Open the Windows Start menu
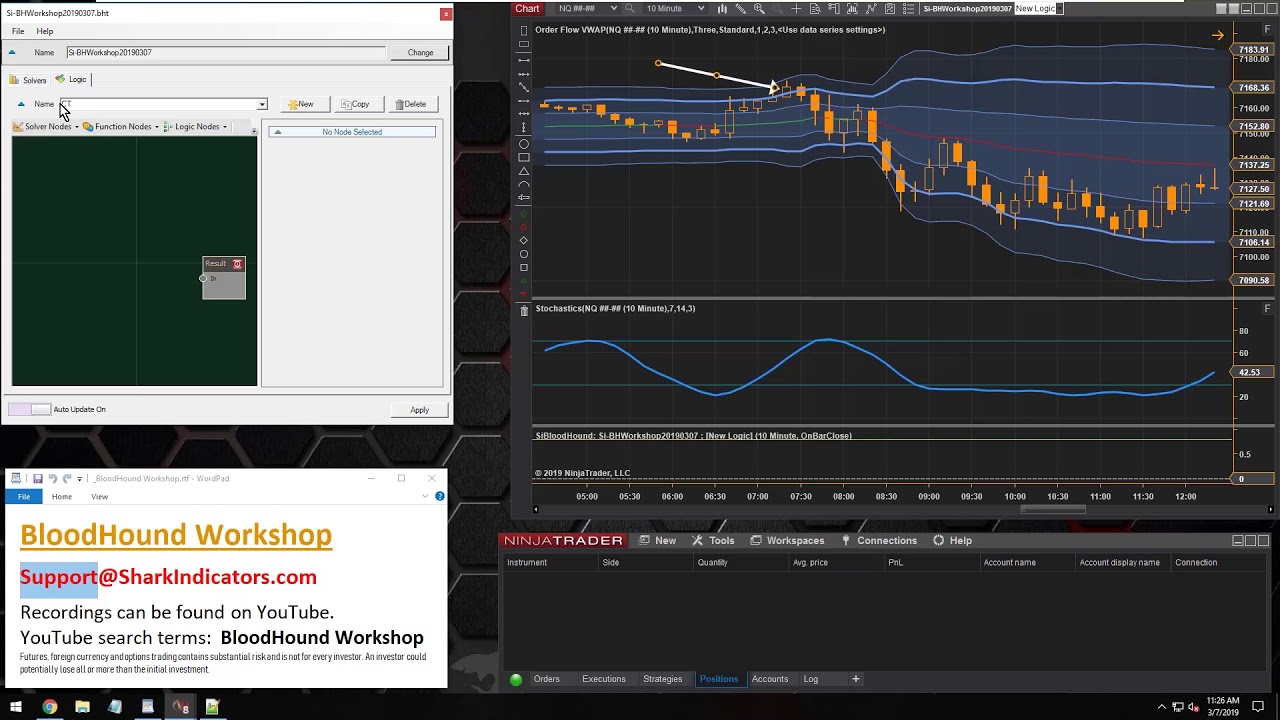Viewport: 1280px width, 720px height. point(16,707)
